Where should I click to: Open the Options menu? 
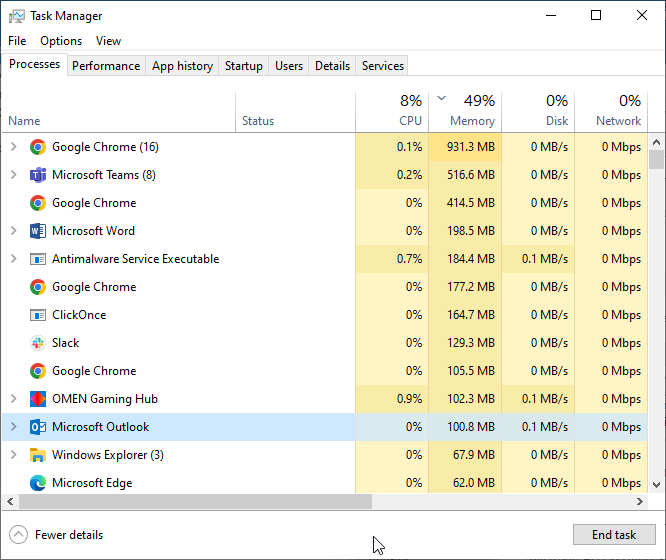61,41
